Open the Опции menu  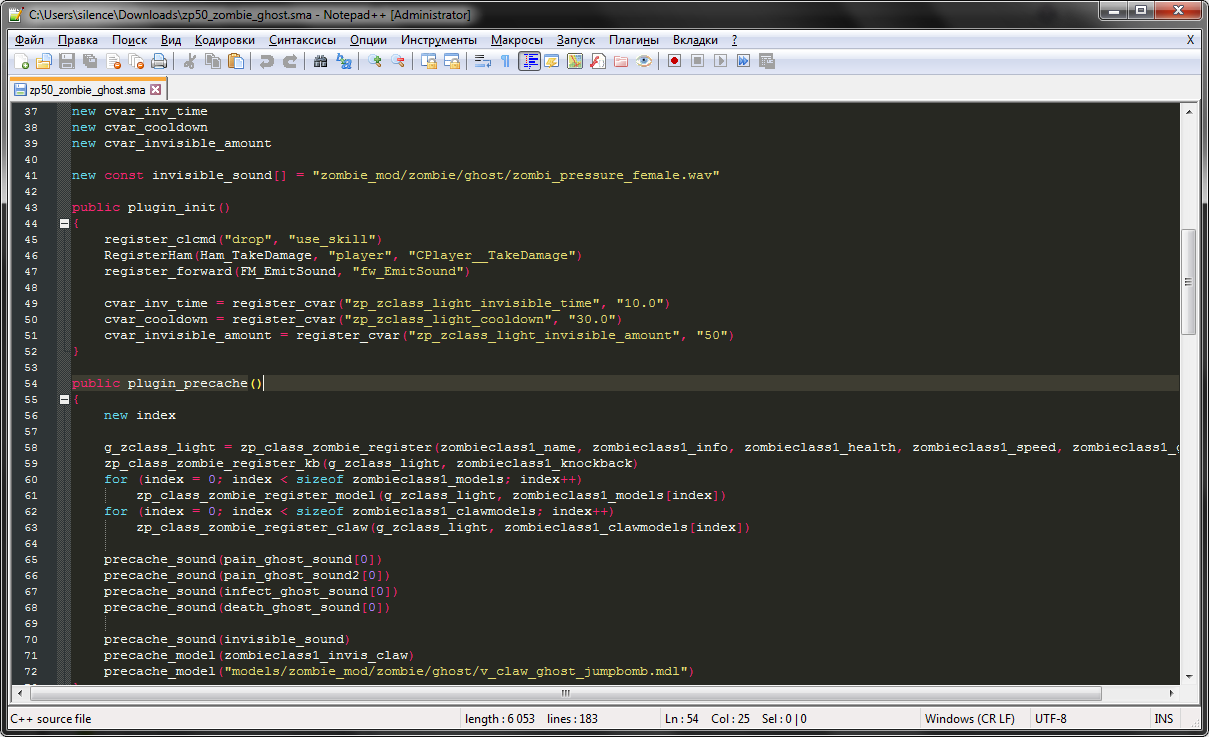369,40
